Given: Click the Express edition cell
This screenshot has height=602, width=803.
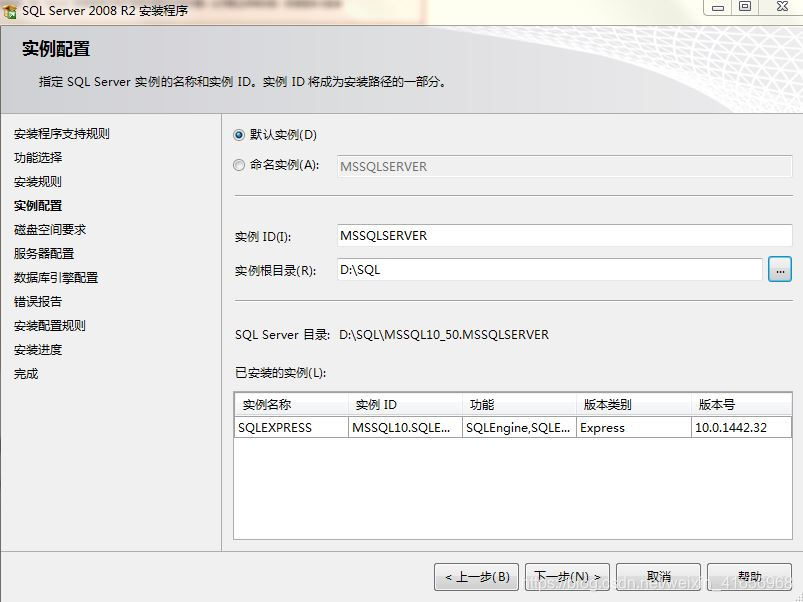Looking at the screenshot, I should coord(634,427).
